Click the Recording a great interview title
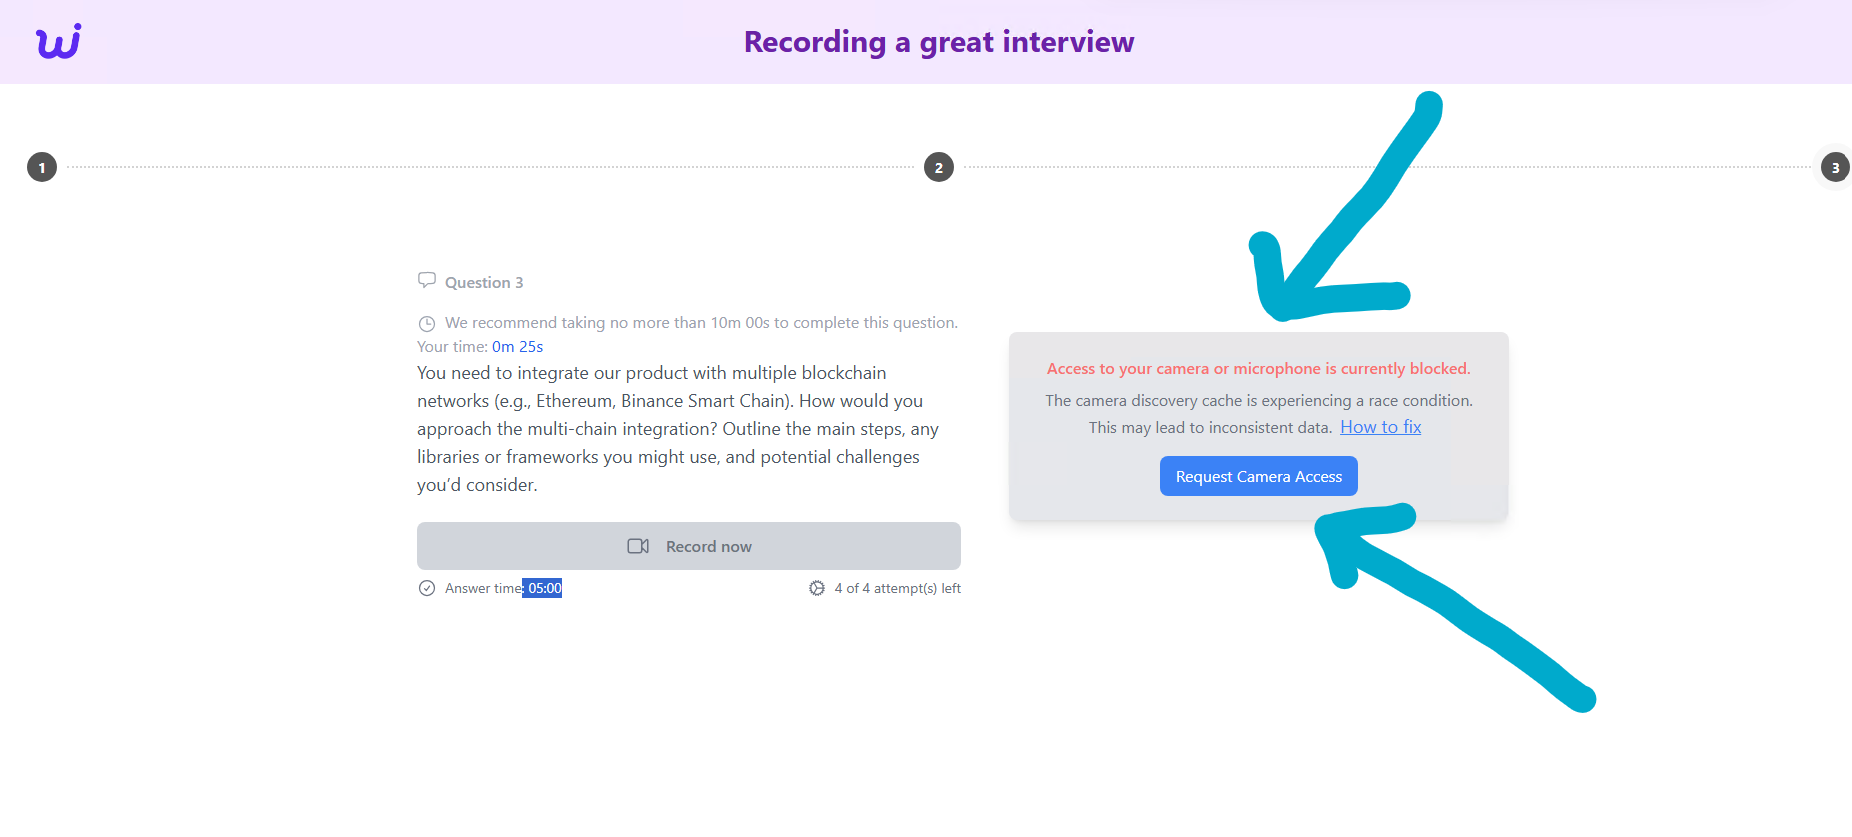 (x=938, y=42)
